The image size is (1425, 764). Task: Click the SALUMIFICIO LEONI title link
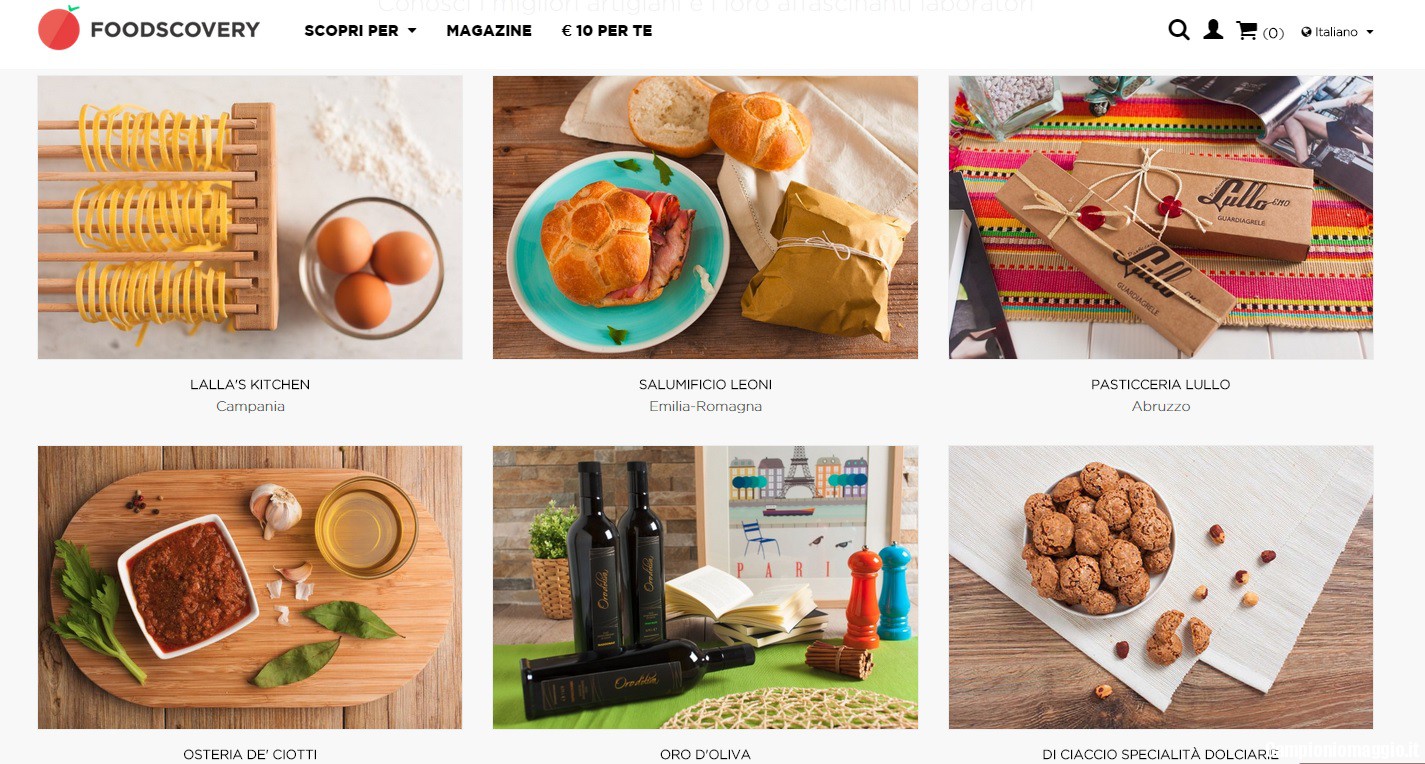[x=705, y=385]
